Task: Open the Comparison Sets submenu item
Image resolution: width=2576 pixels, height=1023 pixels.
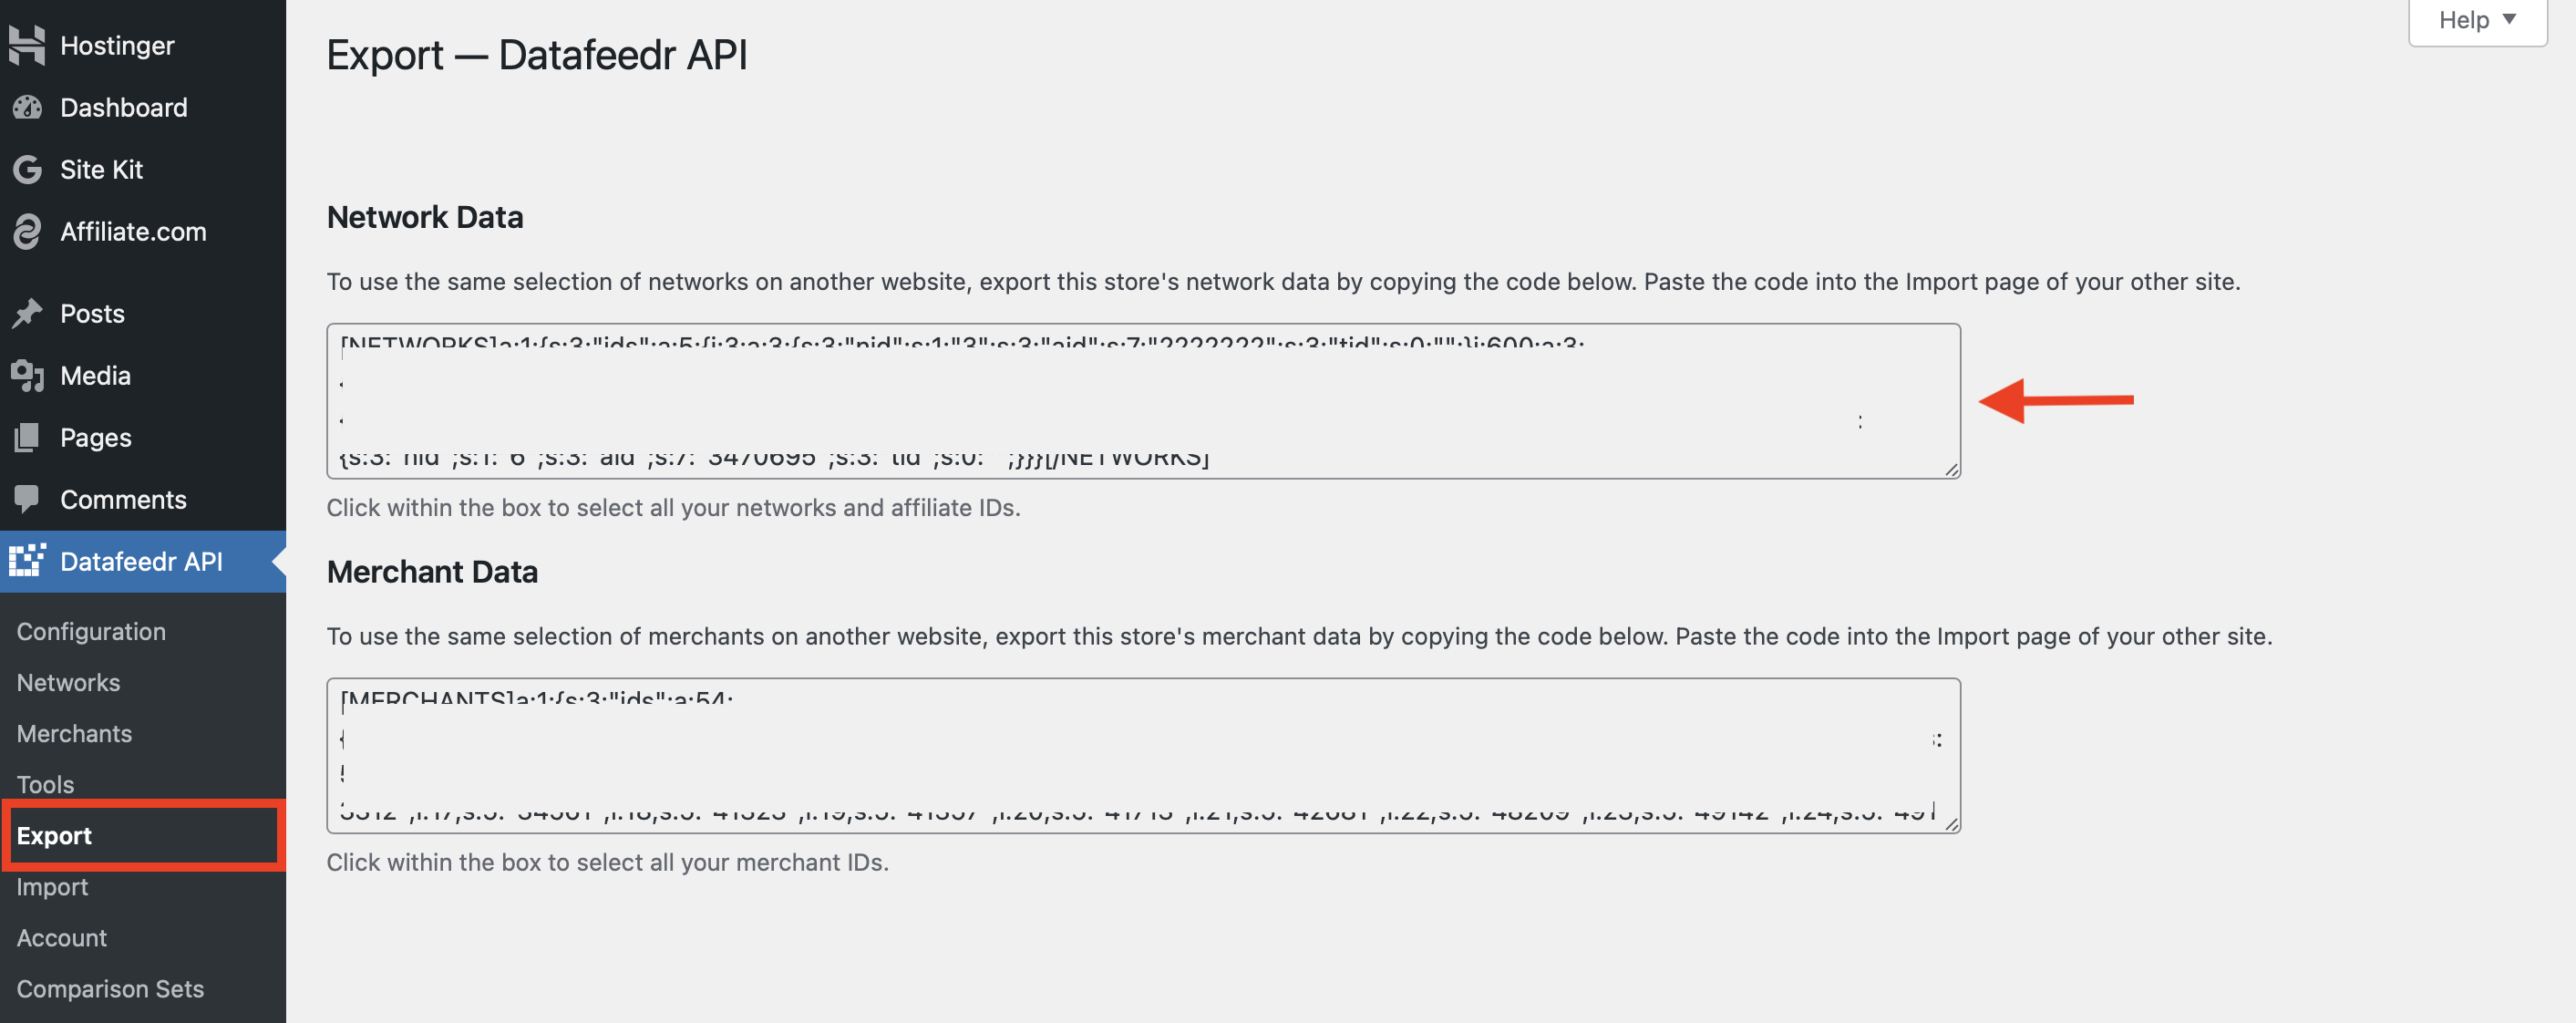Action: coord(110,988)
